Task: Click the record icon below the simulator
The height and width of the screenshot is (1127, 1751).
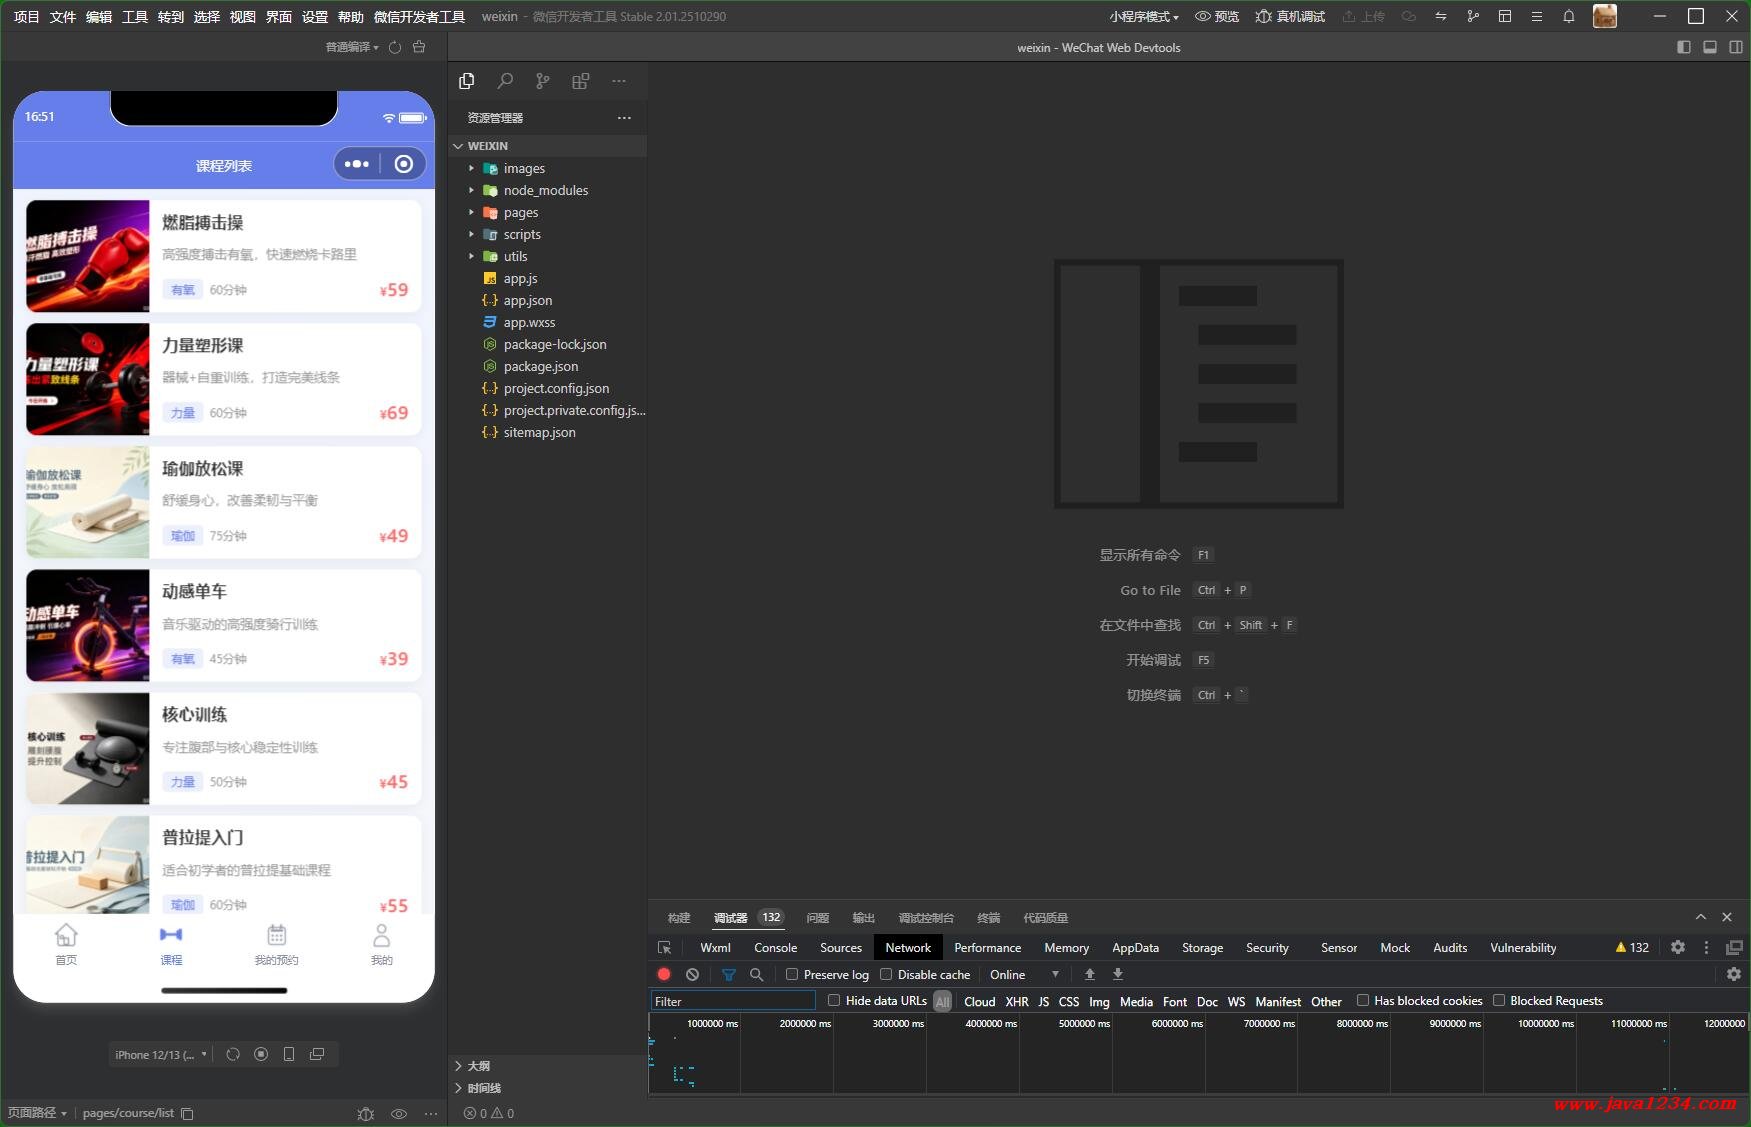Action: coord(261,1054)
